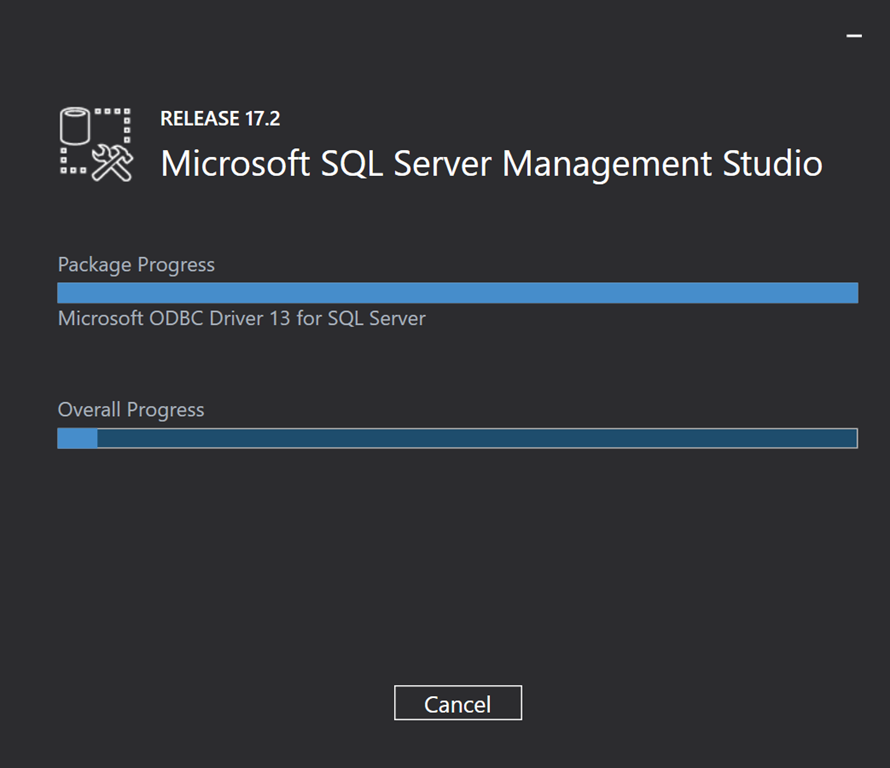Click the filled portion of Overall Progress bar
The image size is (890, 768).
(77, 438)
